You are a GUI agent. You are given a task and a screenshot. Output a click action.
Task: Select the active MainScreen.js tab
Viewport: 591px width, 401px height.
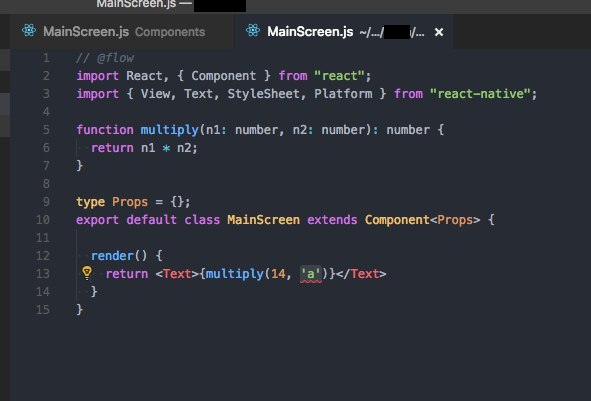click(x=344, y=32)
